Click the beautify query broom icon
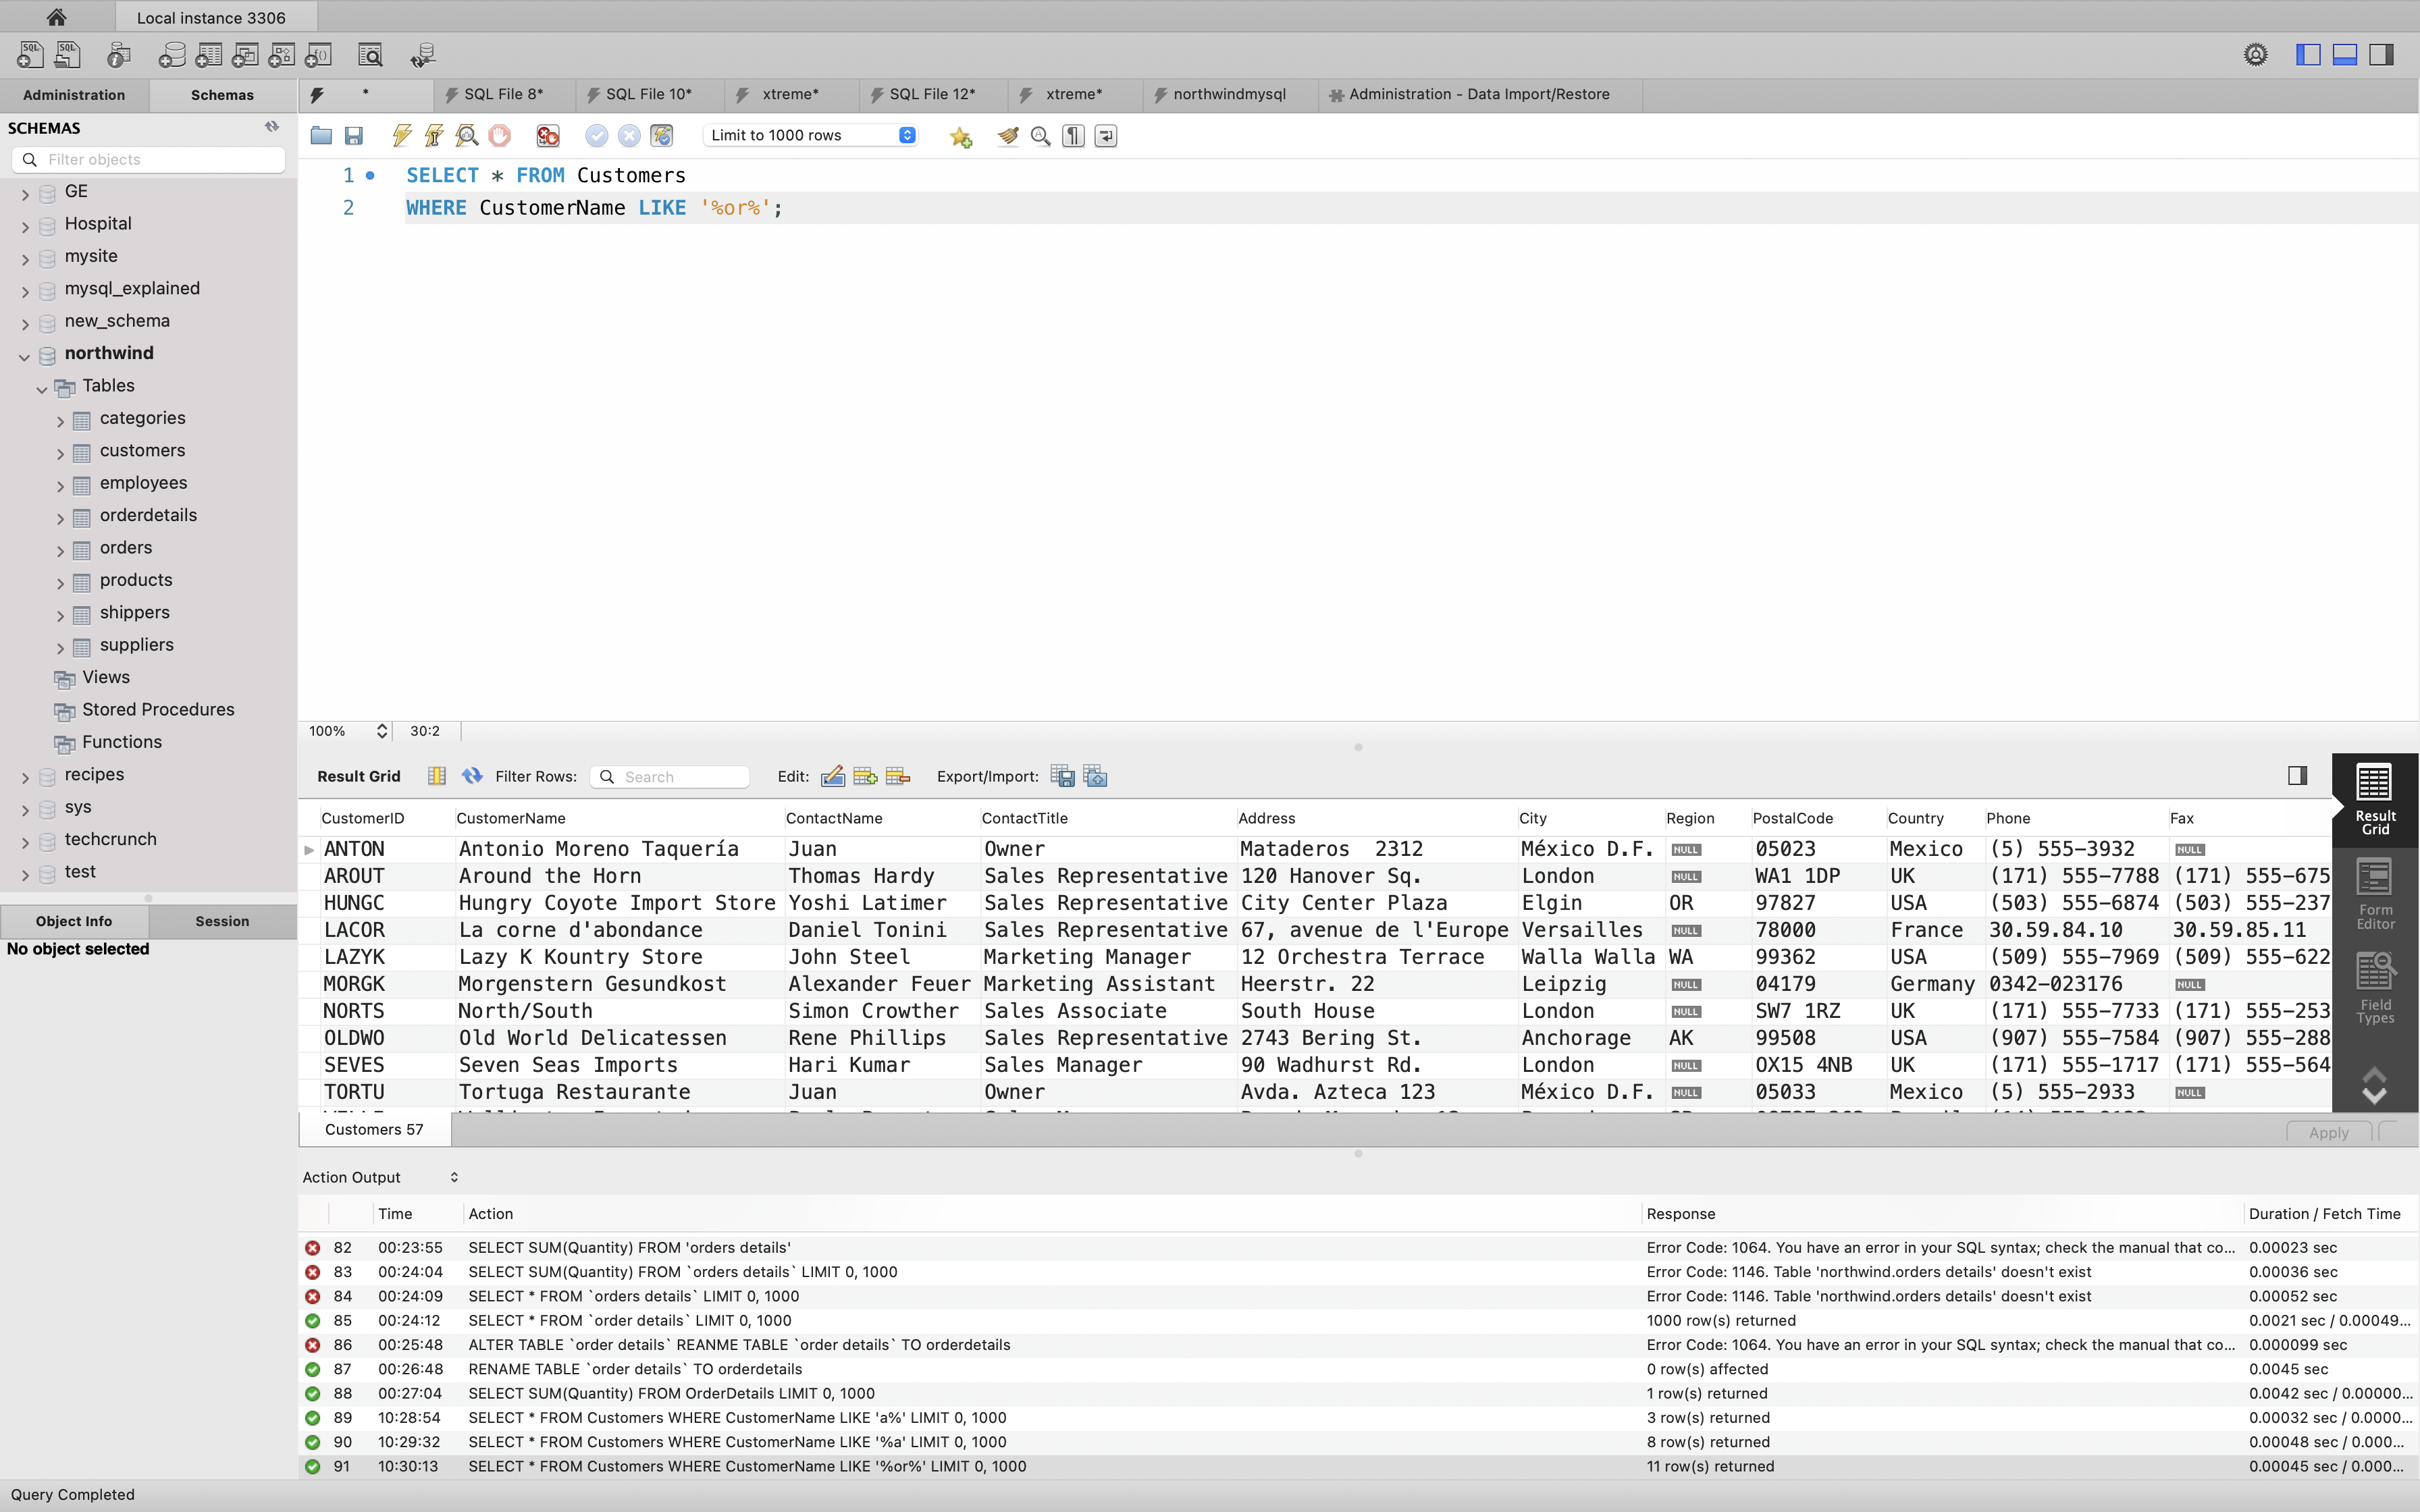2420x1512 pixels. coord(1008,135)
